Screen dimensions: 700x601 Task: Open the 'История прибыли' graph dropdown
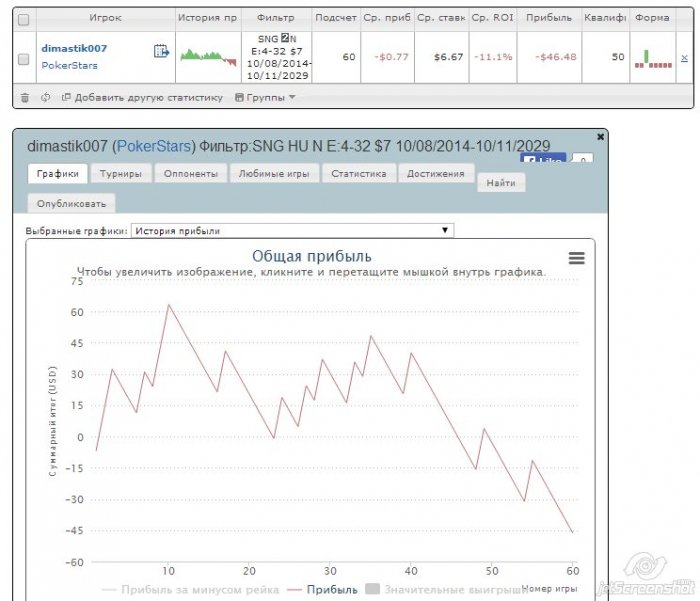click(x=292, y=231)
